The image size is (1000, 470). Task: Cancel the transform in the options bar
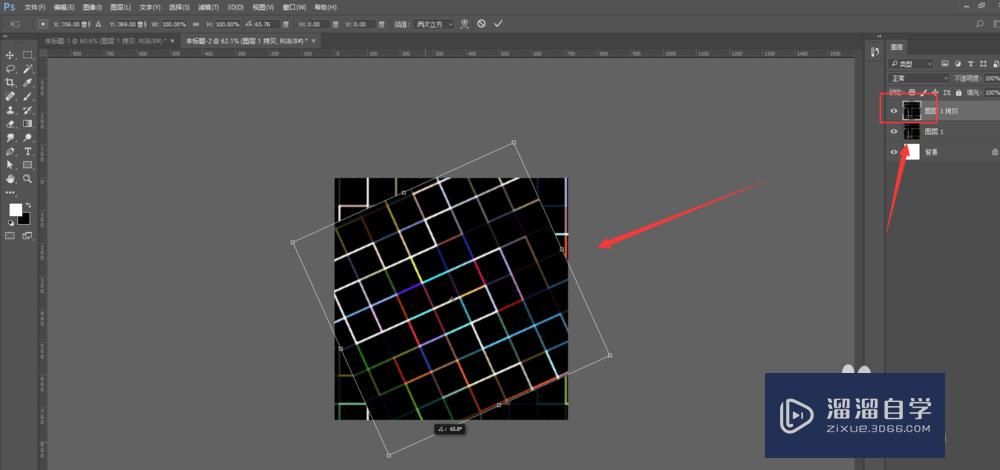tap(482, 24)
